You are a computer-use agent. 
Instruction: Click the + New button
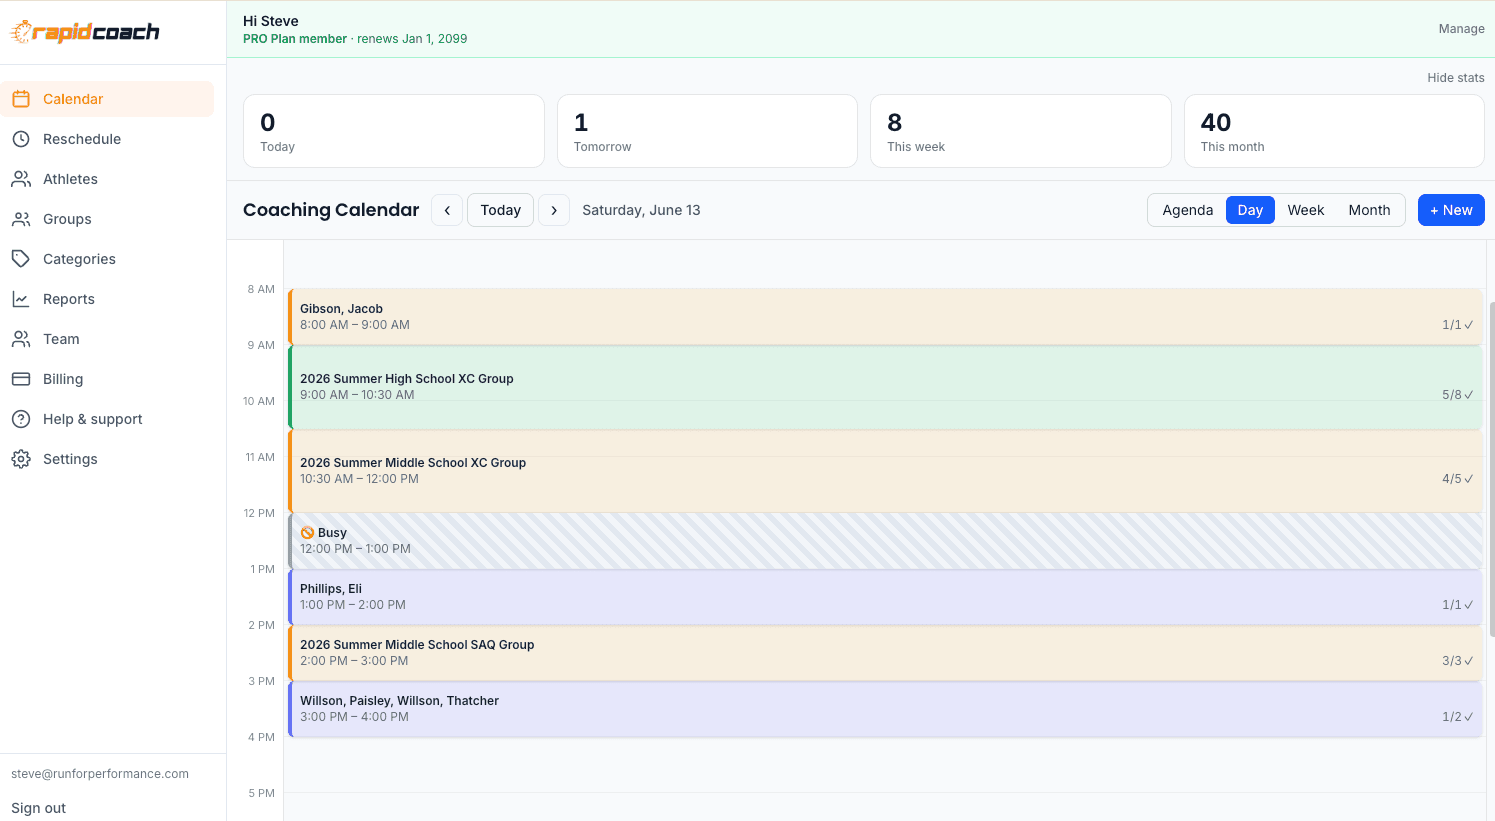(x=1451, y=210)
